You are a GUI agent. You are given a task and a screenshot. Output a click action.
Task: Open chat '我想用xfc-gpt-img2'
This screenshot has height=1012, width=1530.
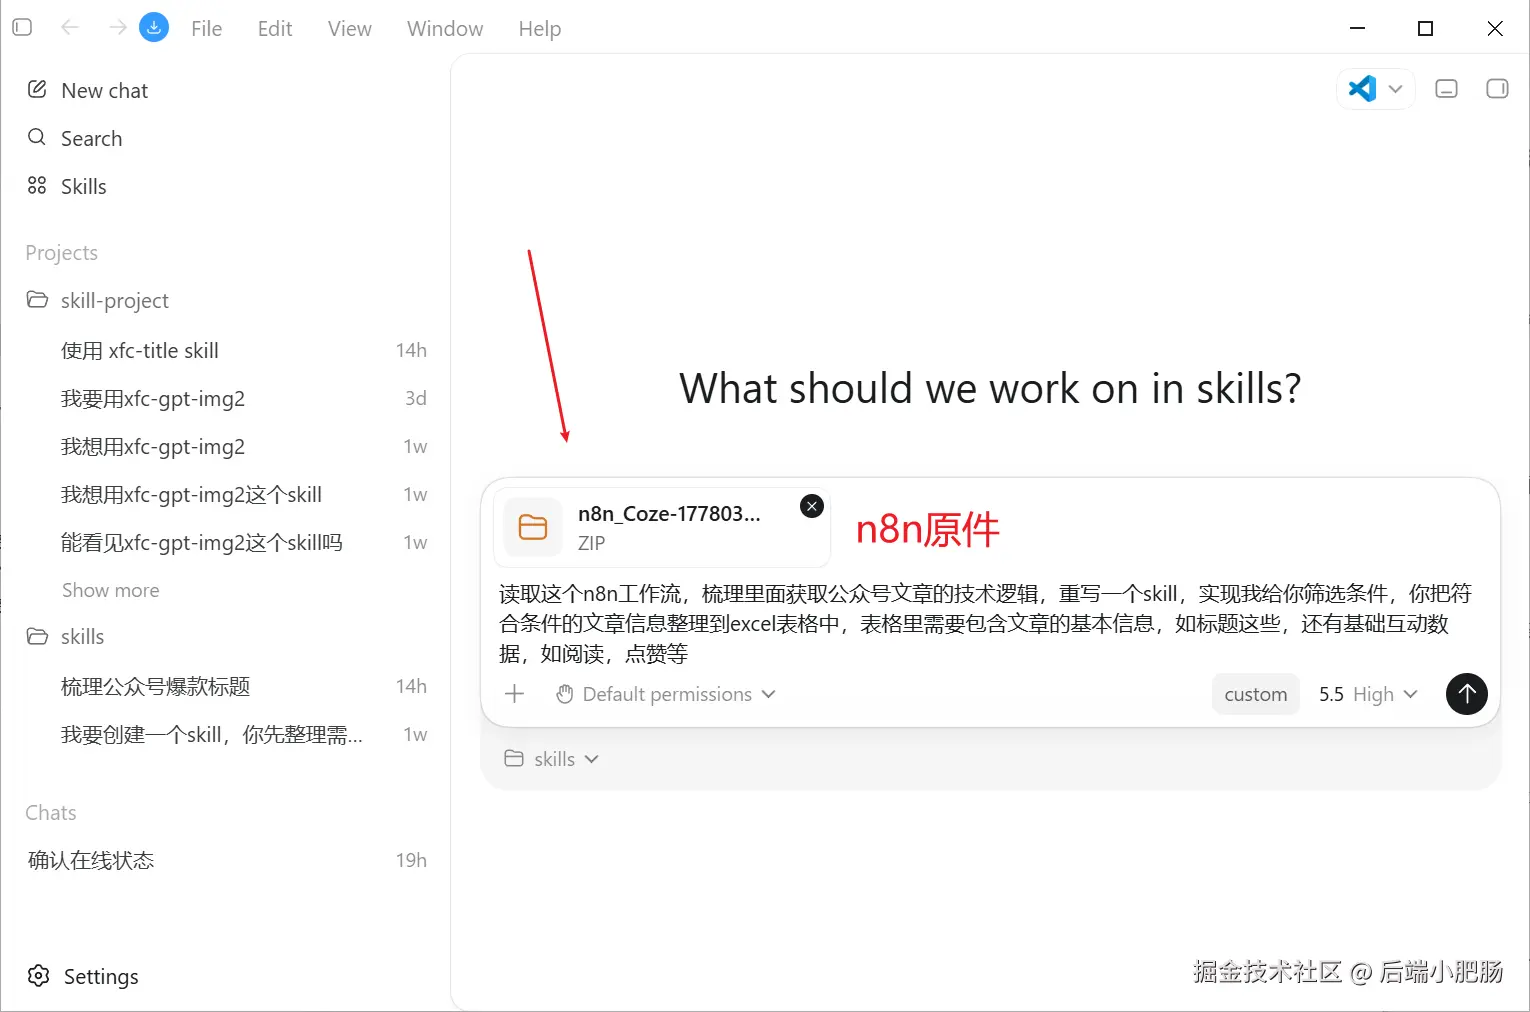click(226, 446)
